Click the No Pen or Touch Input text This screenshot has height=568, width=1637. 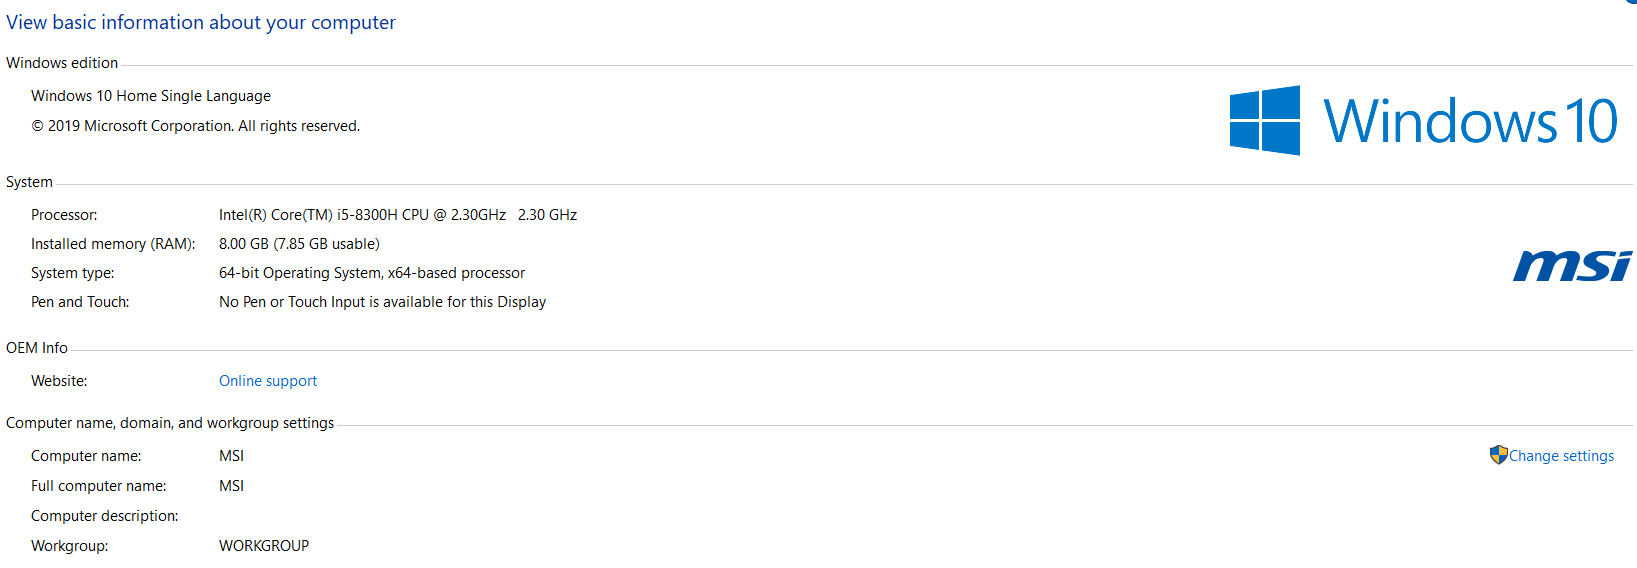point(382,302)
